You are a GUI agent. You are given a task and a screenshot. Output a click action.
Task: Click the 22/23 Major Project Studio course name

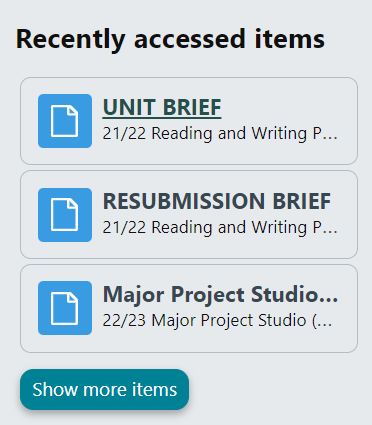[x=217, y=321]
